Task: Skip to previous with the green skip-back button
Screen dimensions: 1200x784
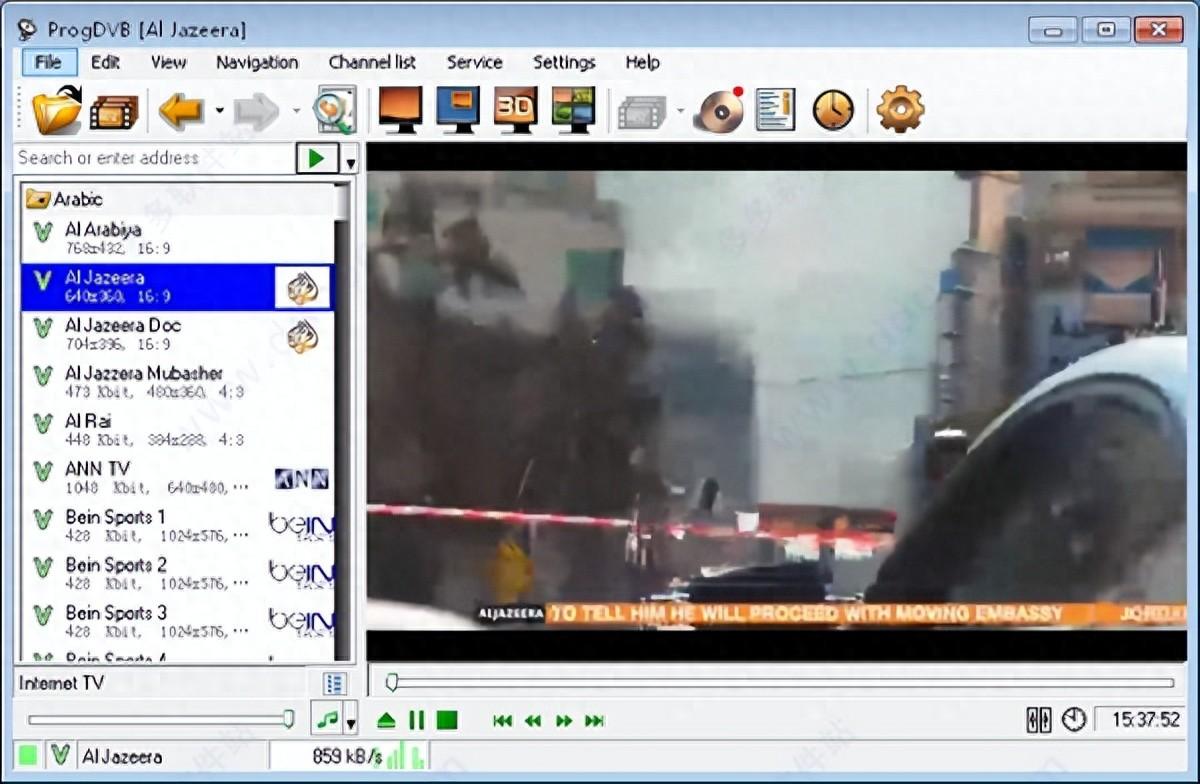Action: [x=503, y=720]
